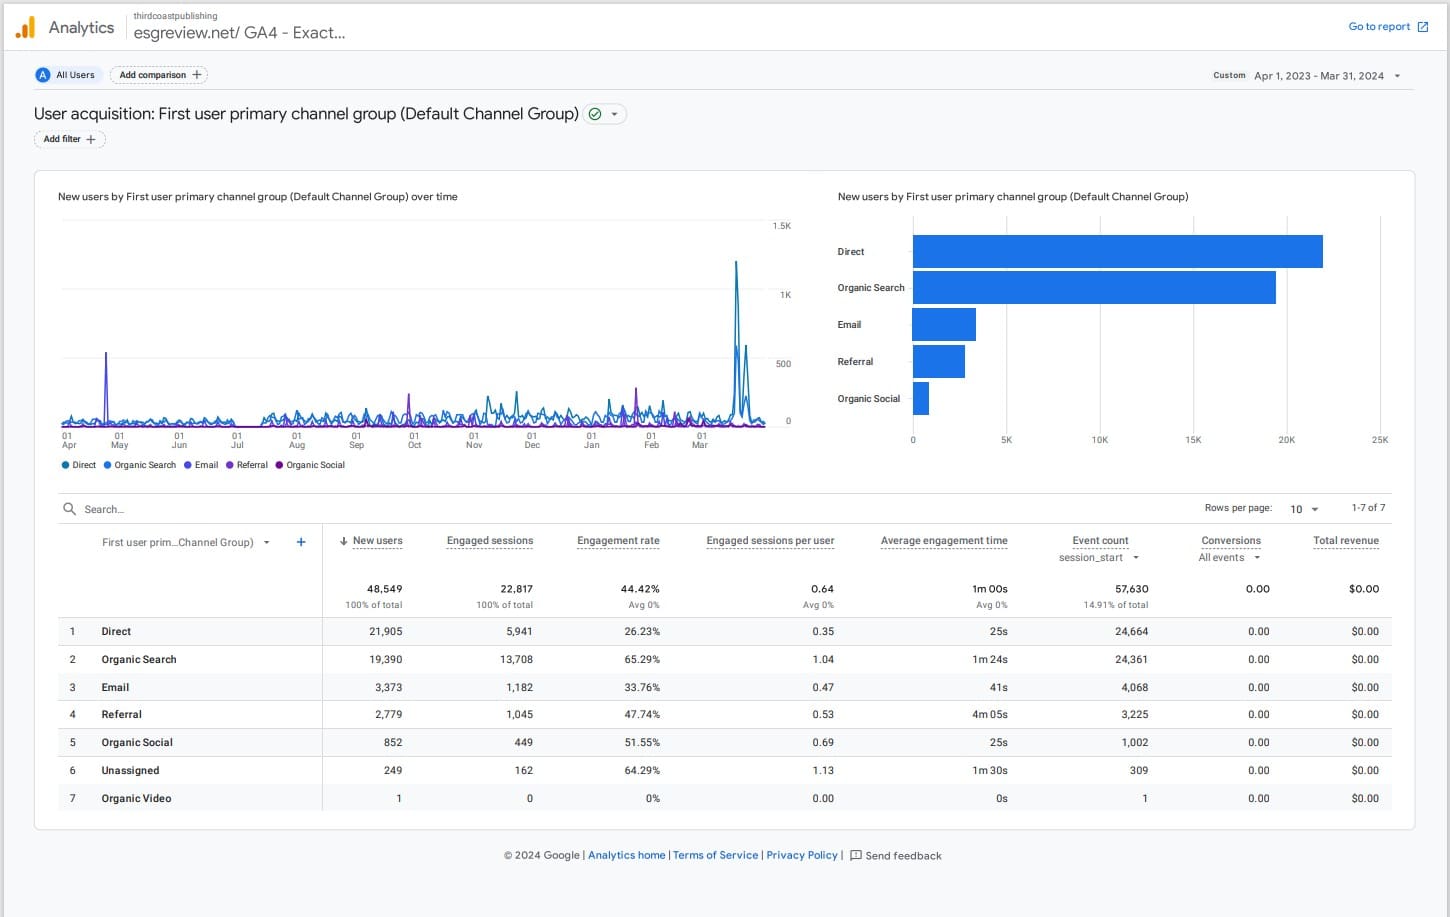Click the 1-7 of 7 pagination text
Image resolution: width=1450 pixels, height=917 pixels.
pyautogui.click(x=1368, y=508)
